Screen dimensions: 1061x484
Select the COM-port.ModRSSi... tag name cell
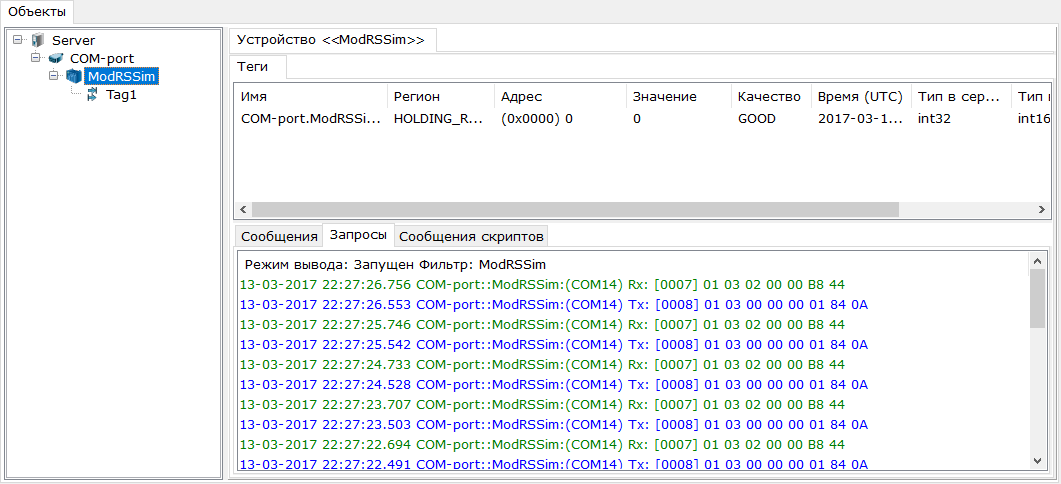(x=311, y=118)
